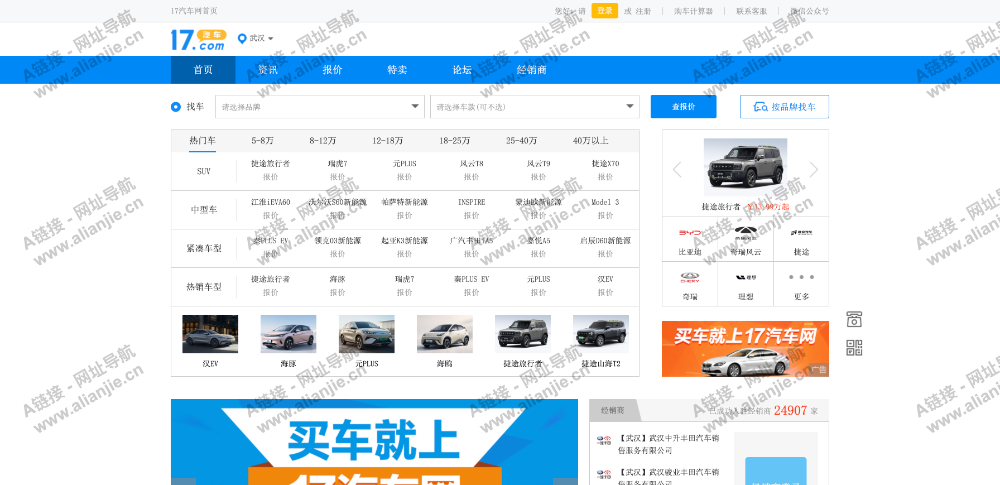Select the 25-40万 price tab
The width and height of the screenshot is (1000, 485).
522,140
